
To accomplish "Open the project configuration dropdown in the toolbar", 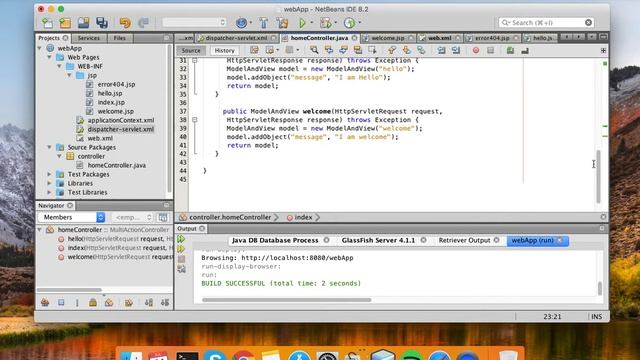I will click(x=194, y=22).
